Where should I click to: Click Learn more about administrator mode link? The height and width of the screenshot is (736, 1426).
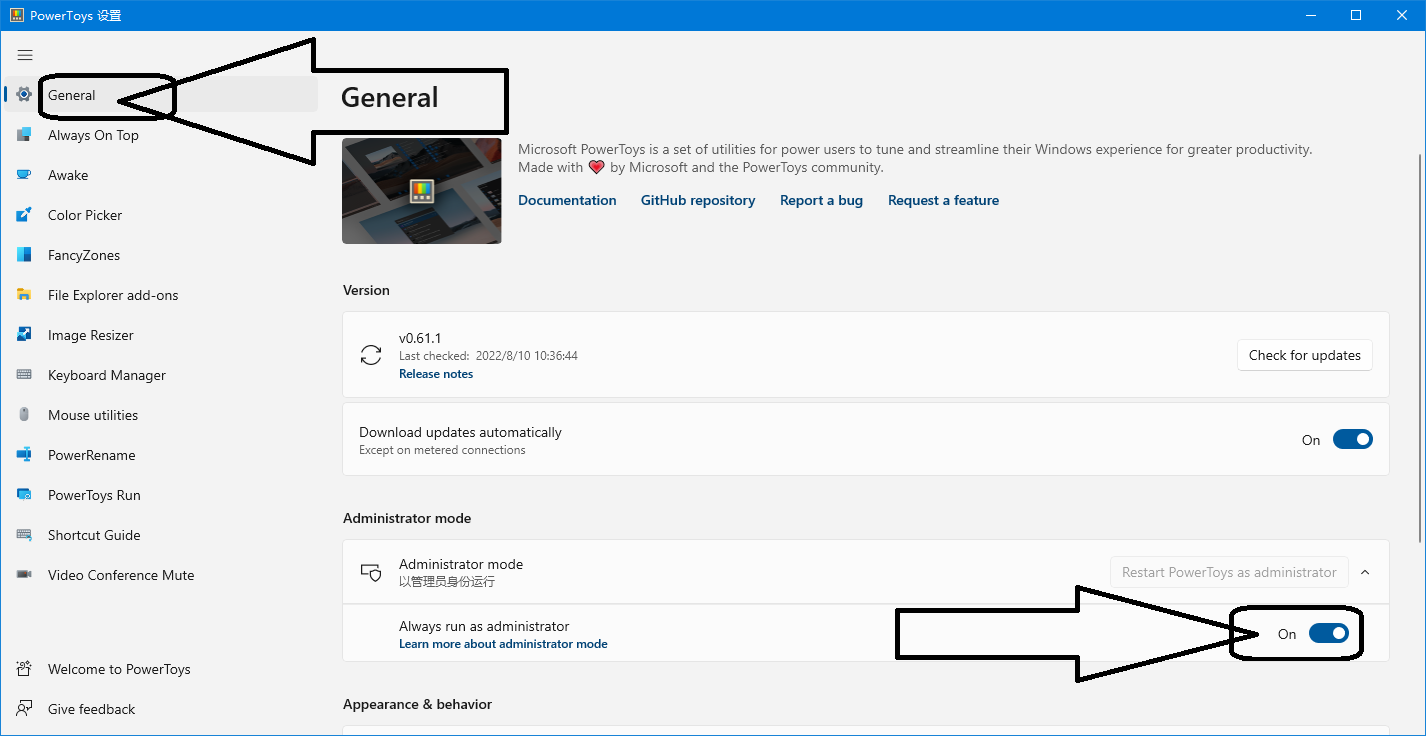[503, 644]
